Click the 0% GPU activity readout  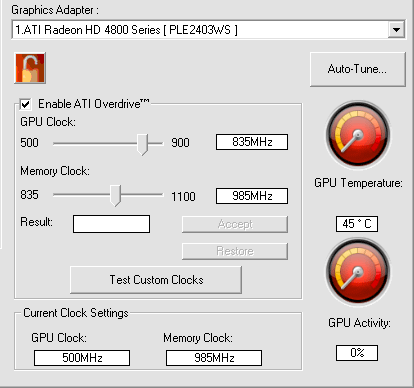point(357,353)
